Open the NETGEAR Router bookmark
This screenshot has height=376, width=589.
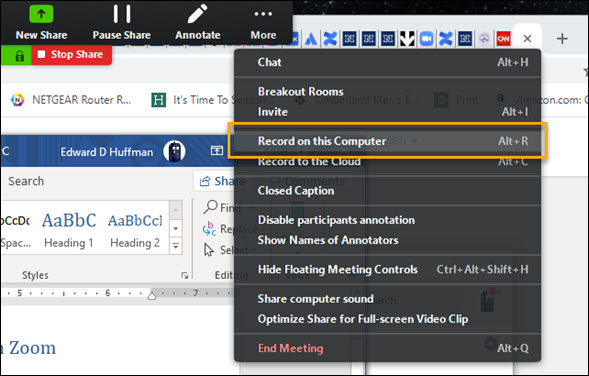click(71, 100)
